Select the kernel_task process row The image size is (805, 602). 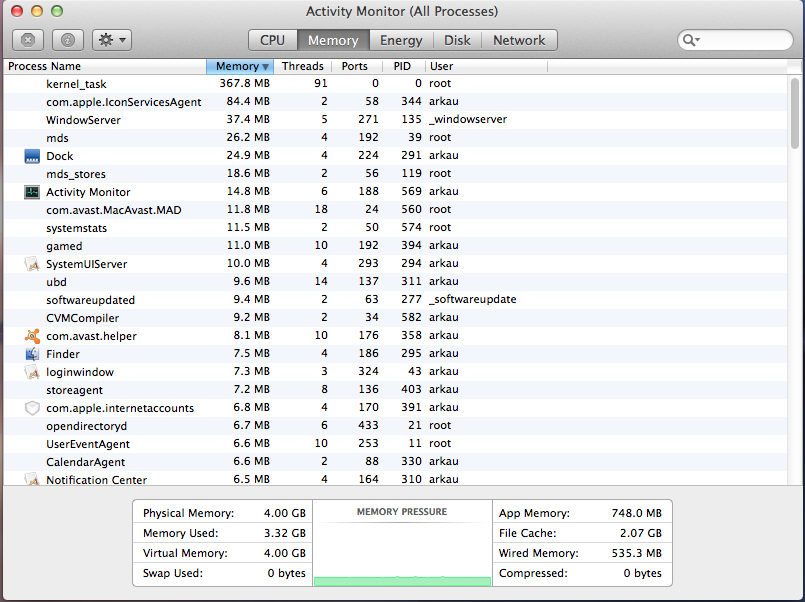tap(395, 84)
